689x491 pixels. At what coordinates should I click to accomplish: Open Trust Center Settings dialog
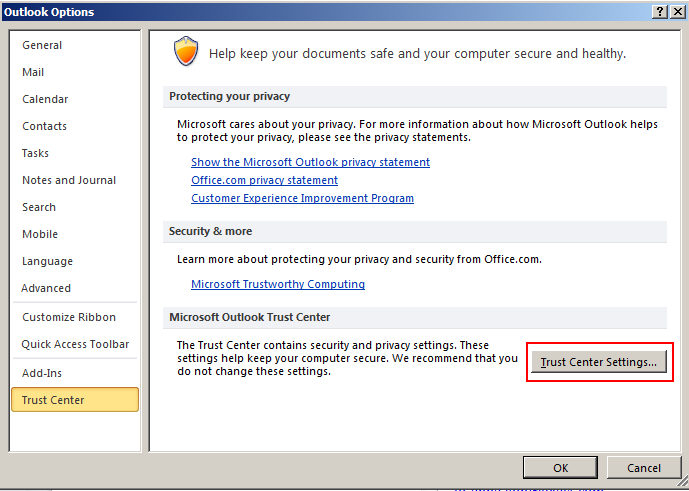click(x=599, y=362)
